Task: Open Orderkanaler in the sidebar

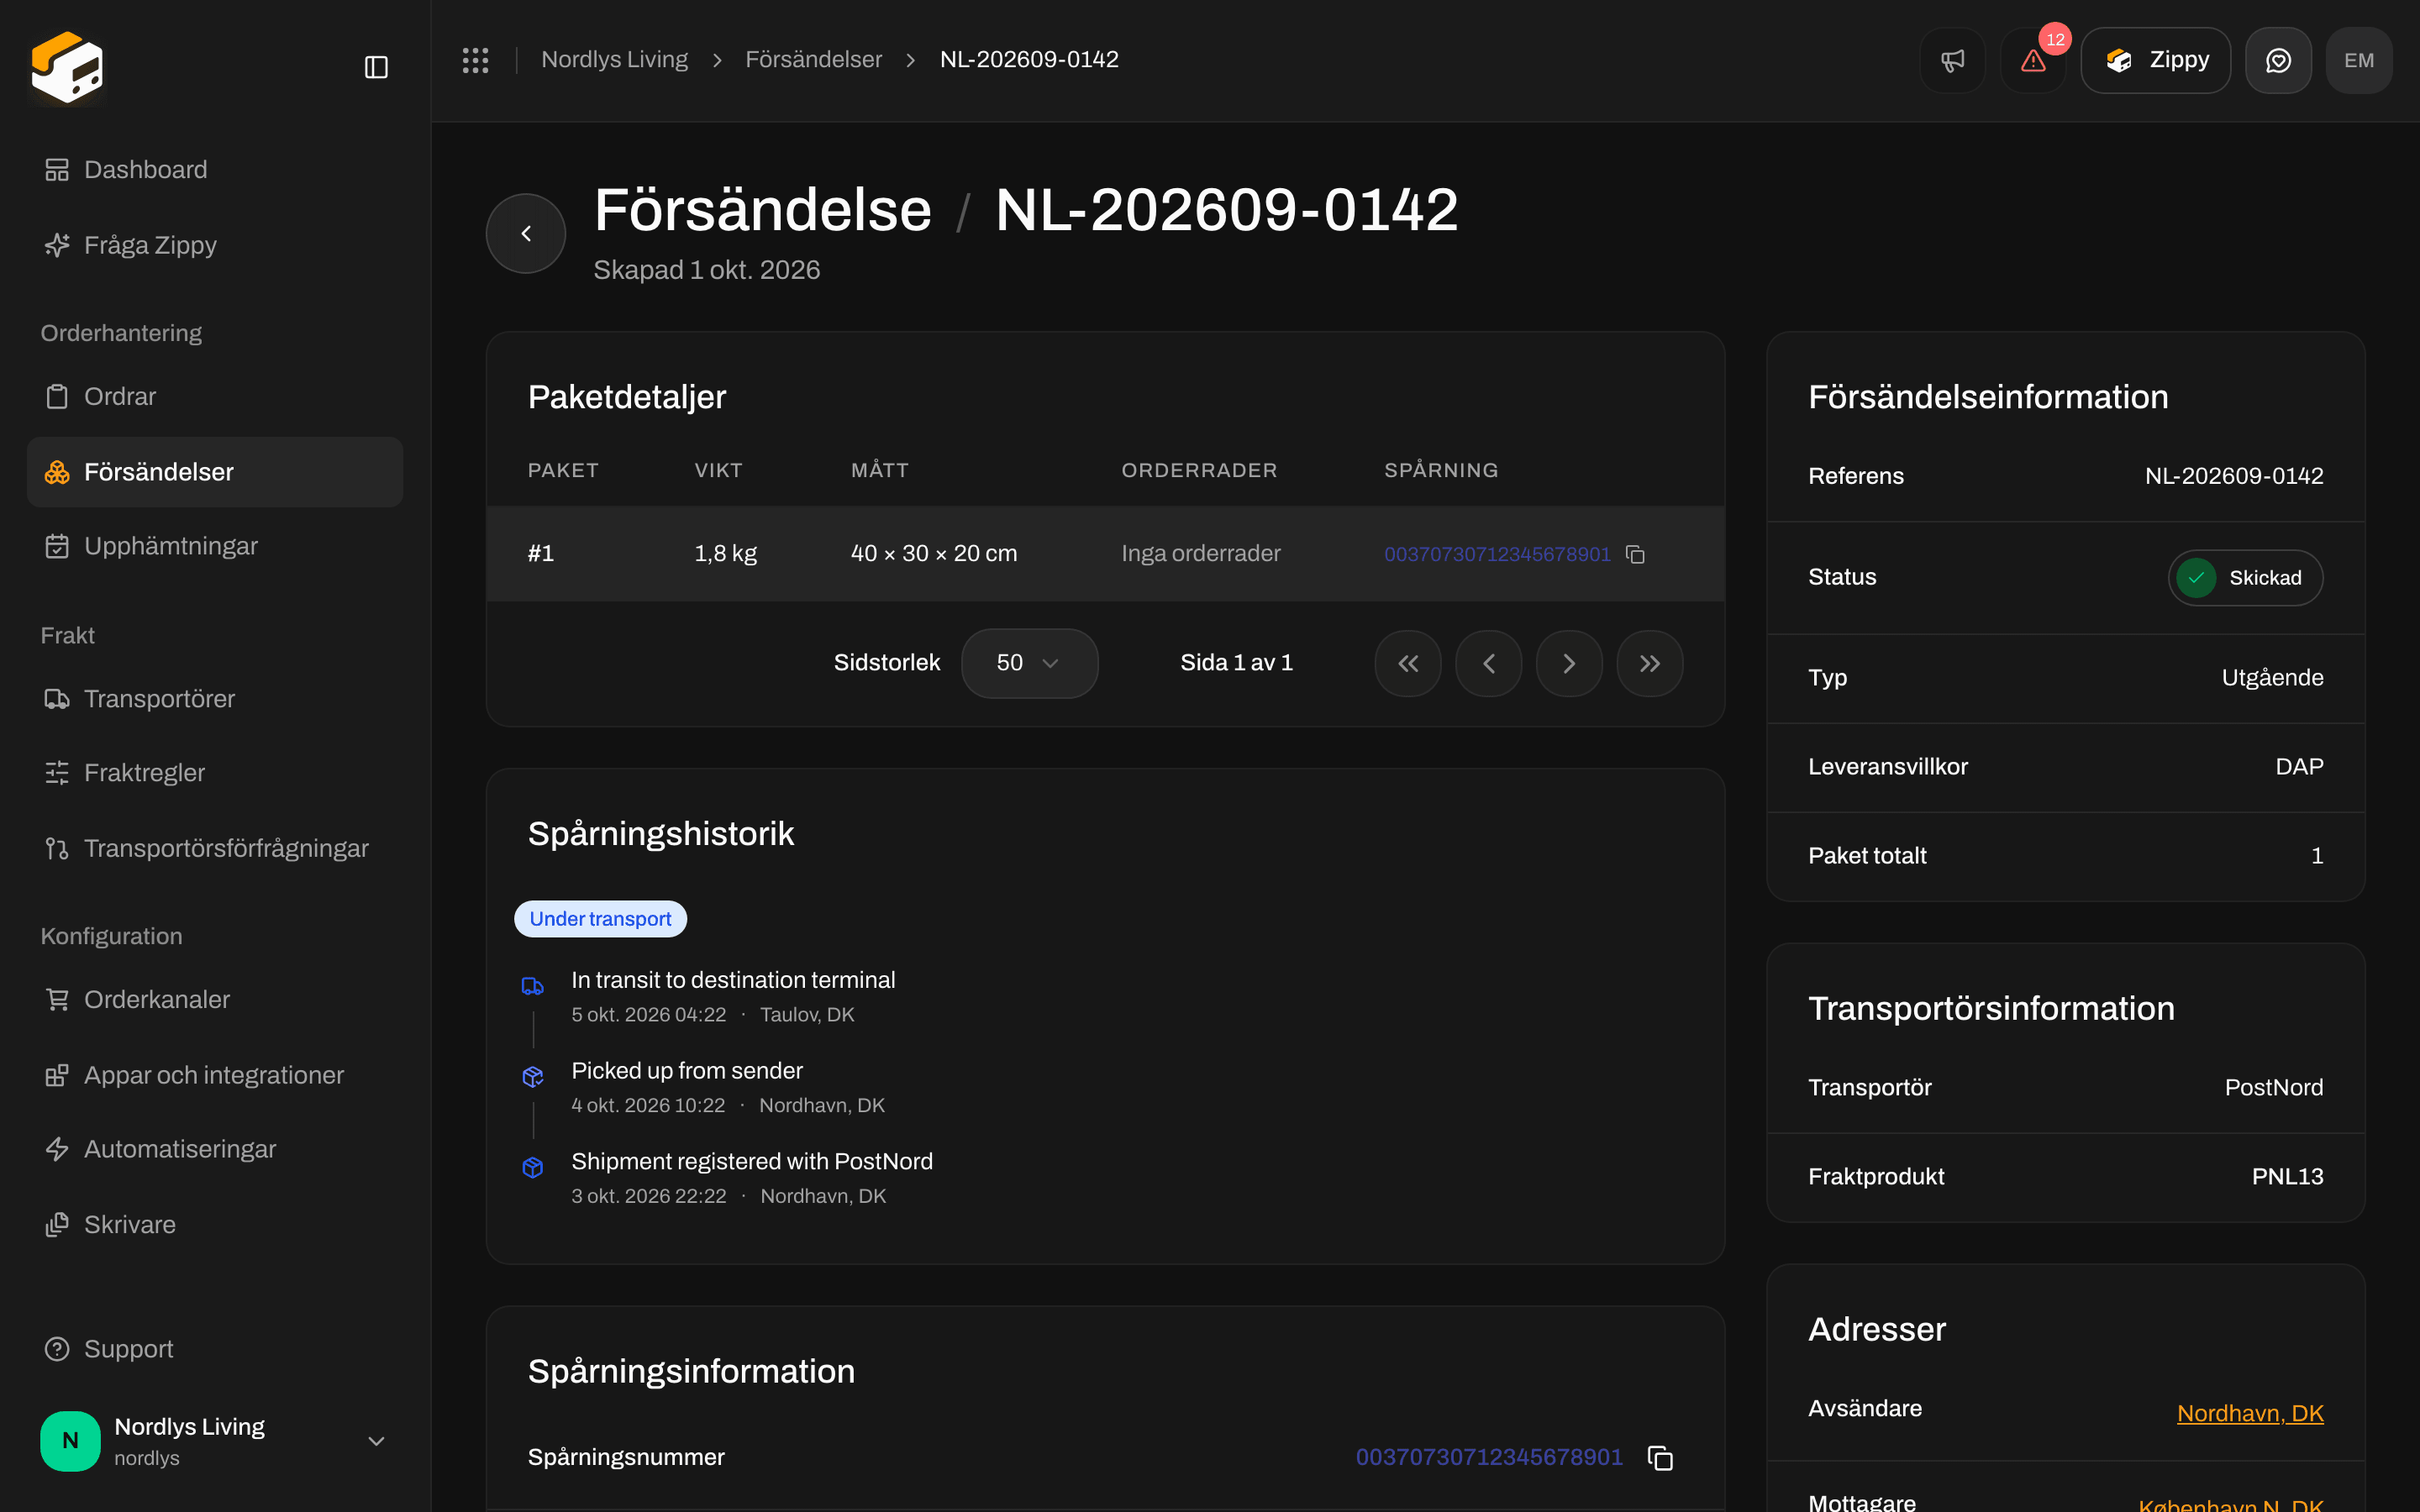Action: click(x=215, y=1000)
